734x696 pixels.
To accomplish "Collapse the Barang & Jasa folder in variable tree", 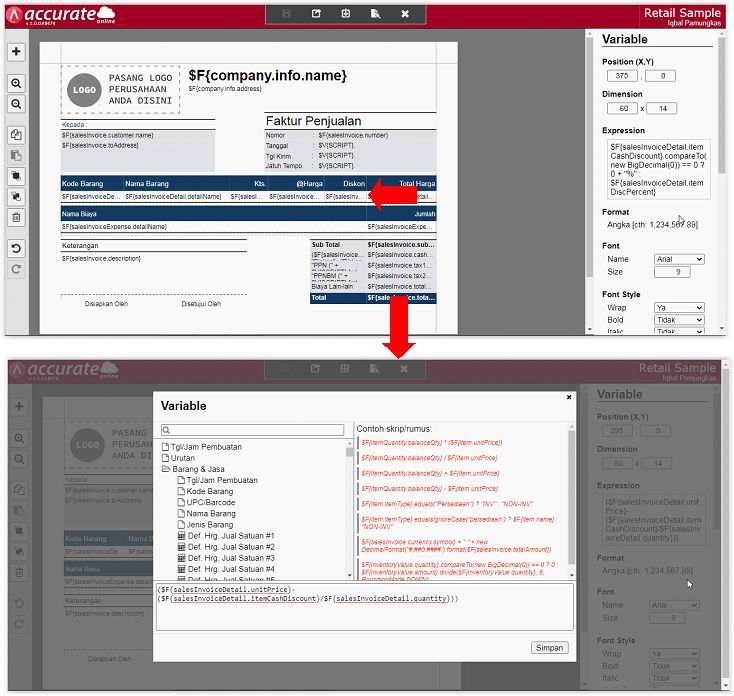I will point(166,469).
